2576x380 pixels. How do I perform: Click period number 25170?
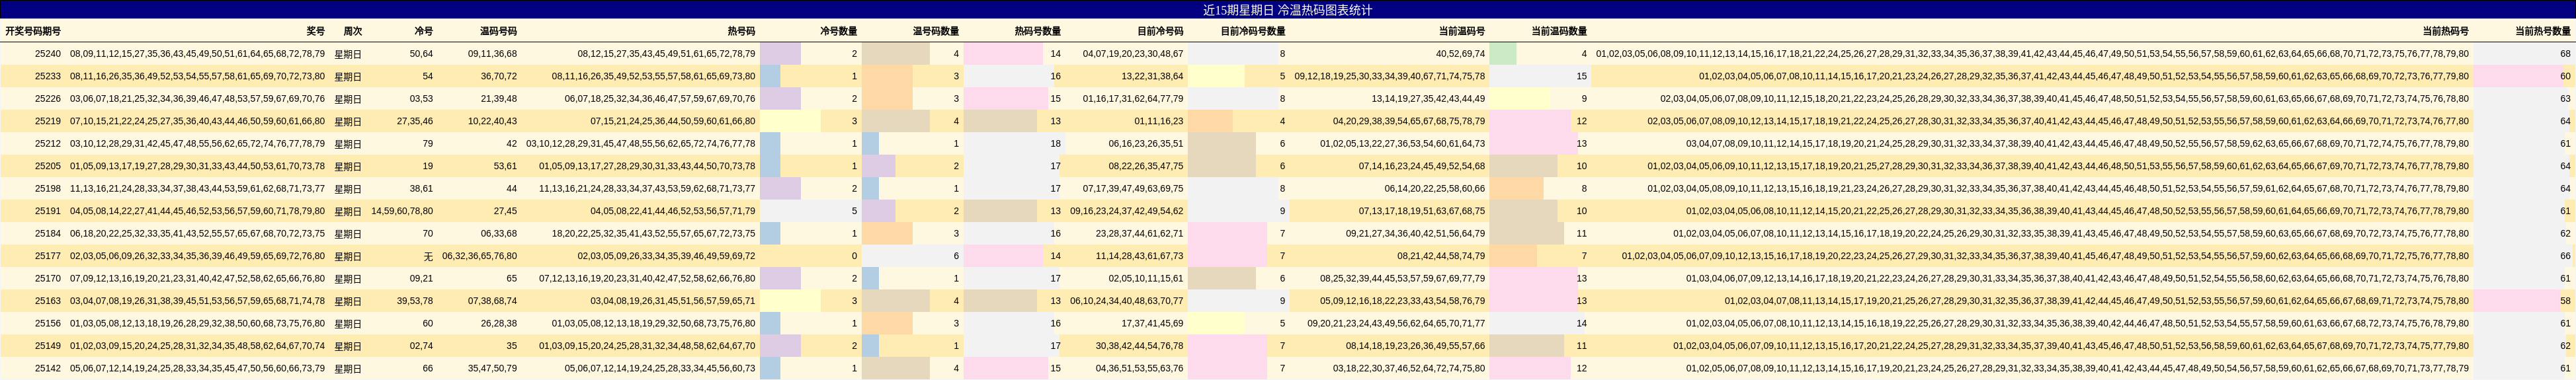[x=47, y=279]
